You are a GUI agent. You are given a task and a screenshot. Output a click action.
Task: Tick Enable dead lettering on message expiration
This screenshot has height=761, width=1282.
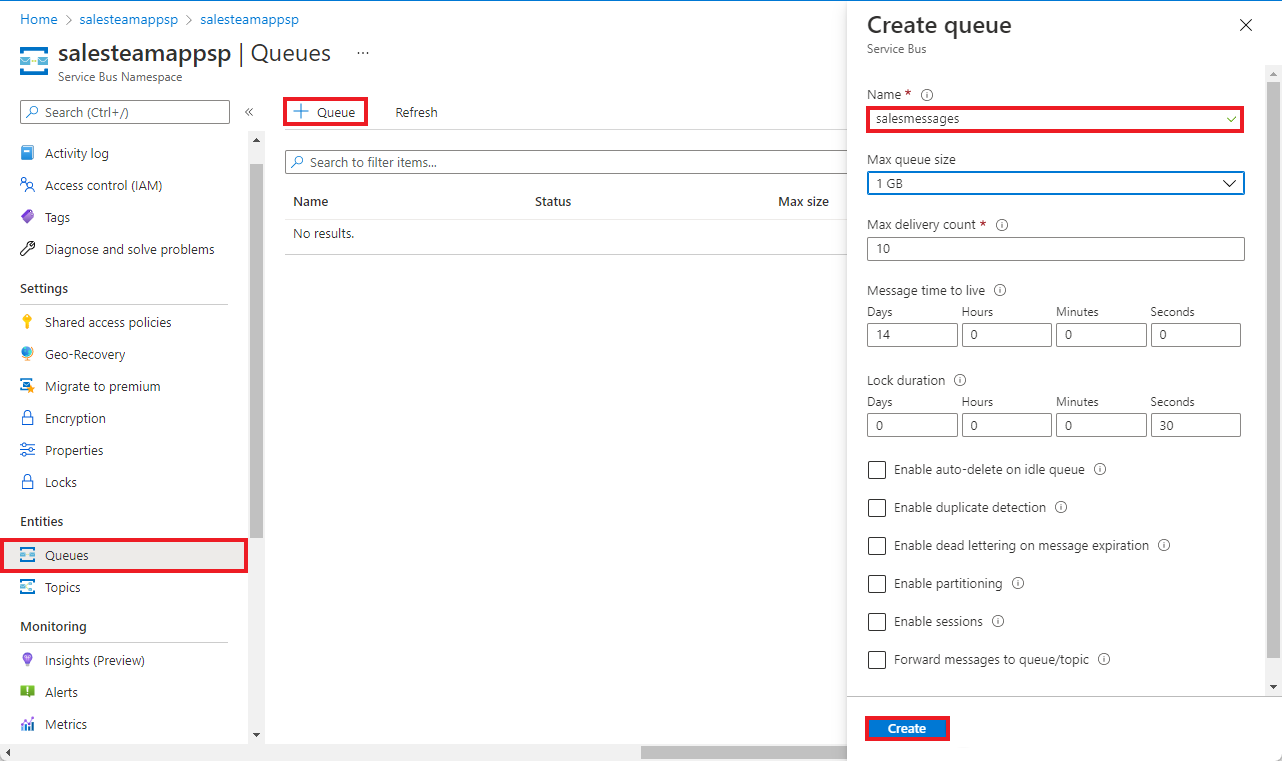pos(877,546)
